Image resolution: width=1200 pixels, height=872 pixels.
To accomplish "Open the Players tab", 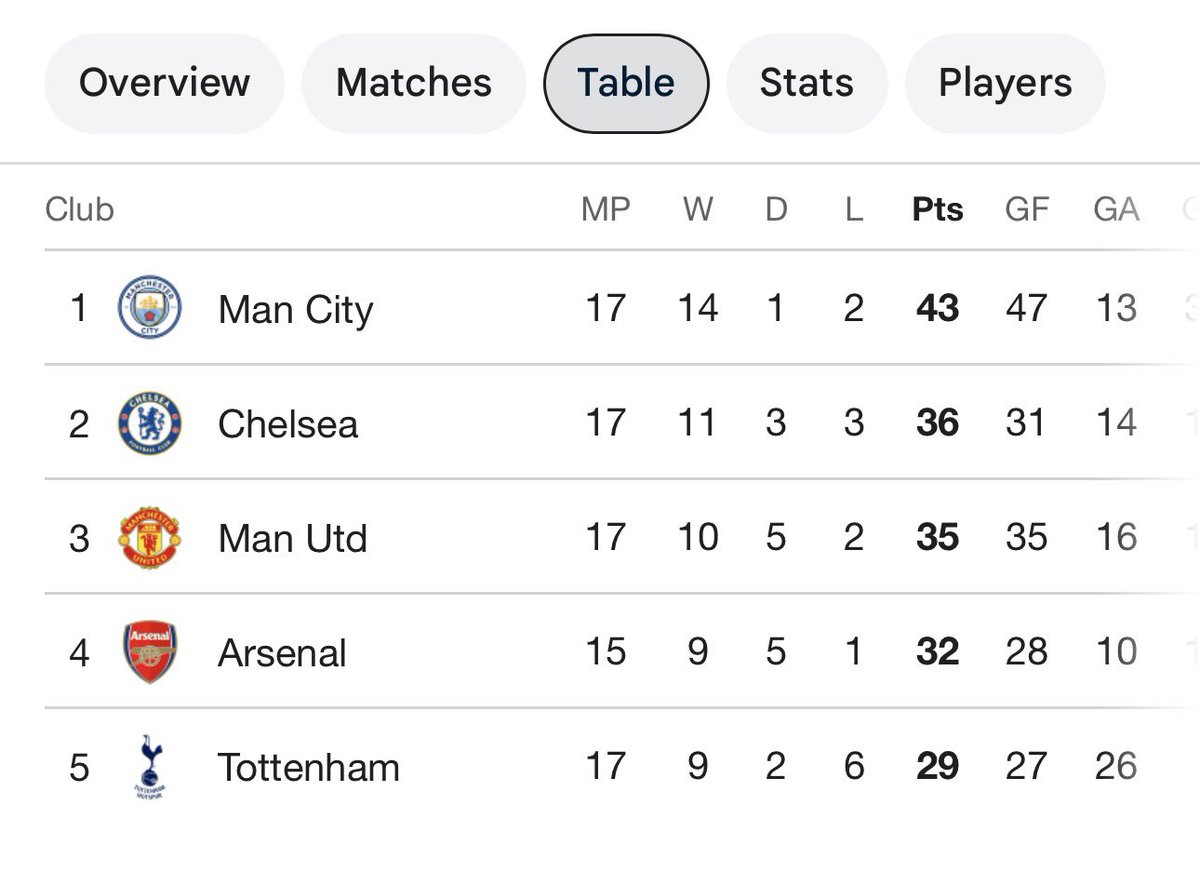I will click(1004, 83).
